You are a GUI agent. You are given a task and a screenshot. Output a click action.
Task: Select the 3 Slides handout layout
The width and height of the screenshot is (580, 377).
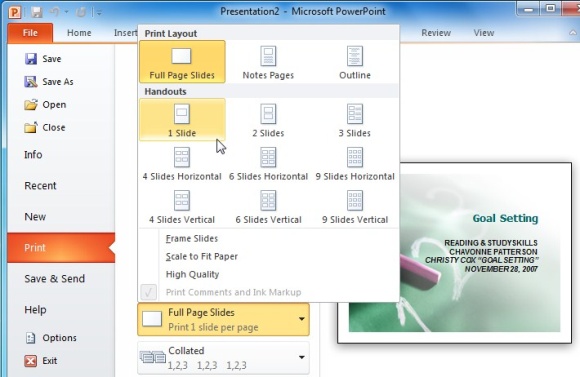tap(355, 120)
